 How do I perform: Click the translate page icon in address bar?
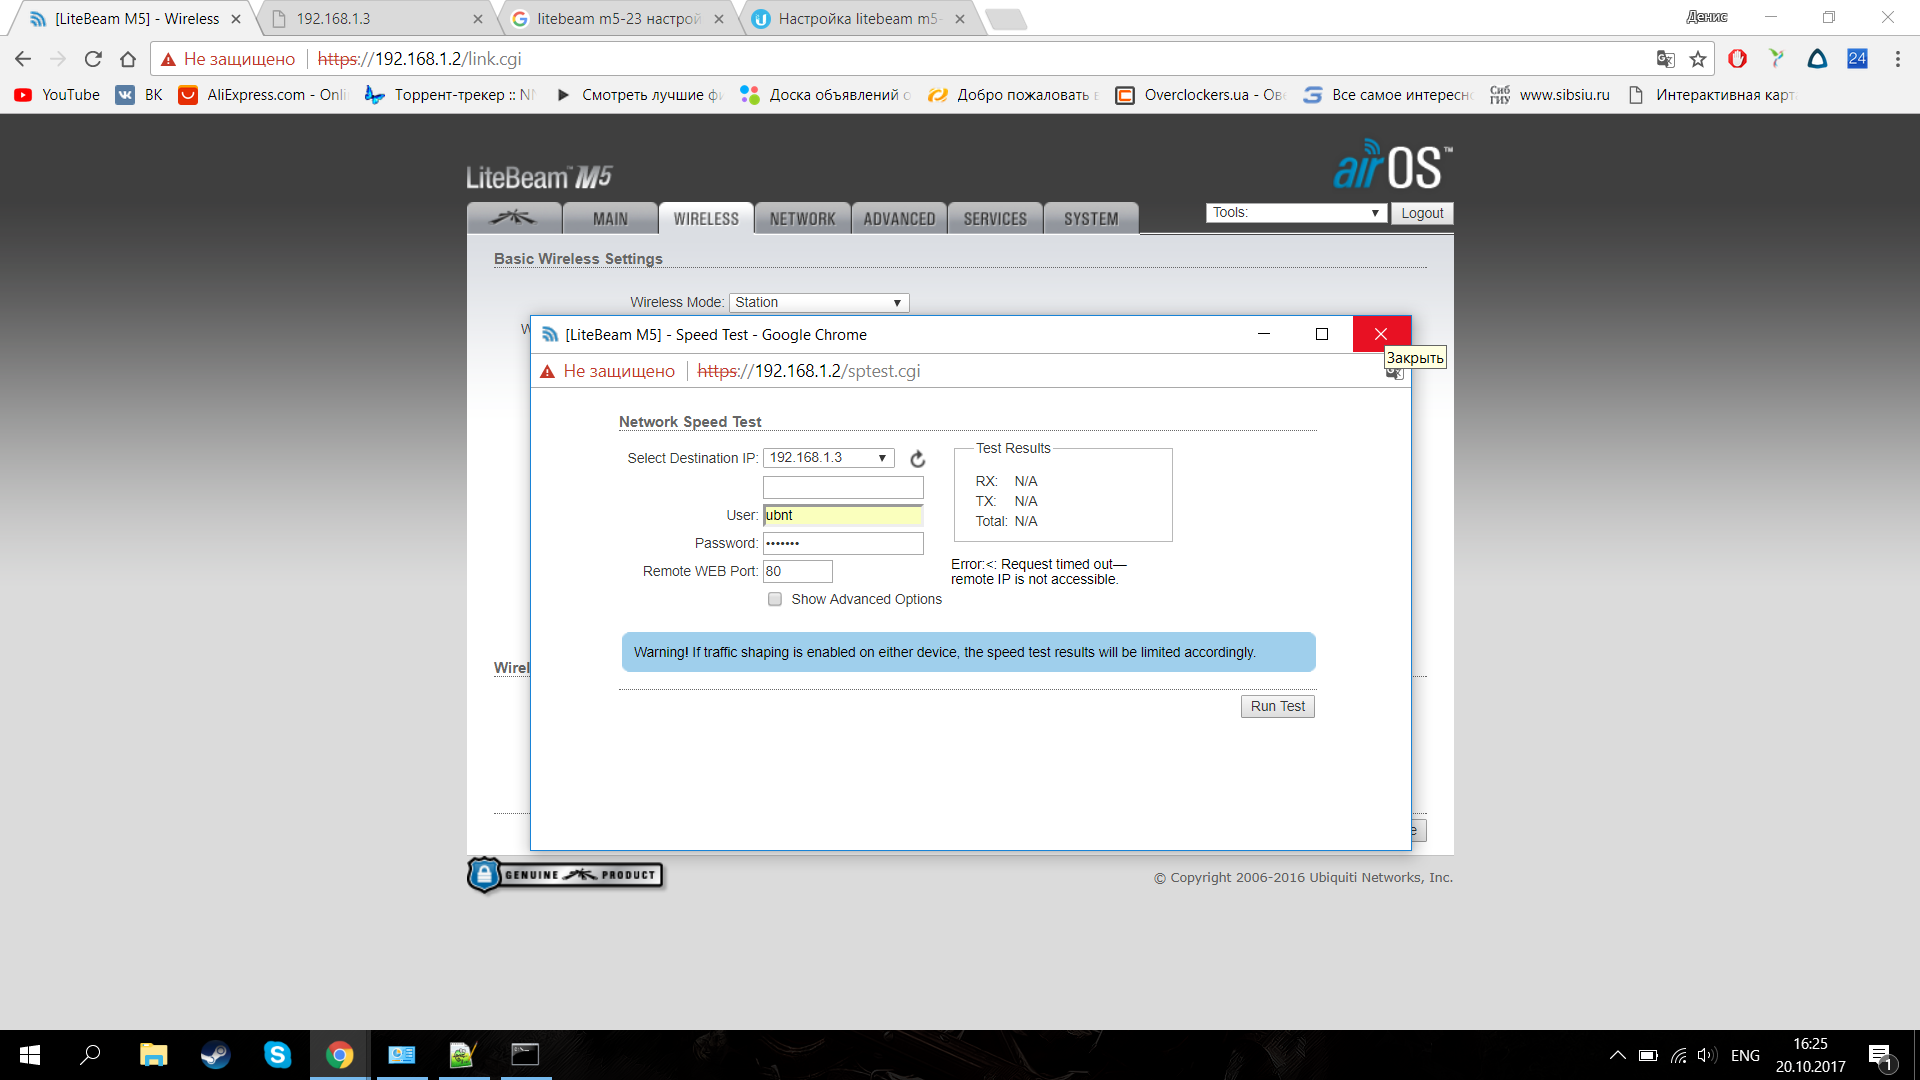coord(1665,59)
